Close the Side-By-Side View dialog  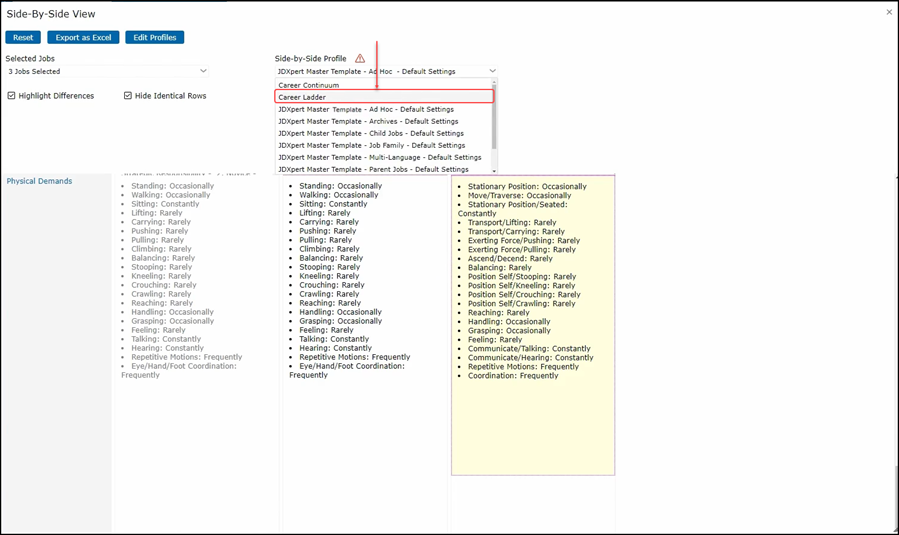[889, 13]
